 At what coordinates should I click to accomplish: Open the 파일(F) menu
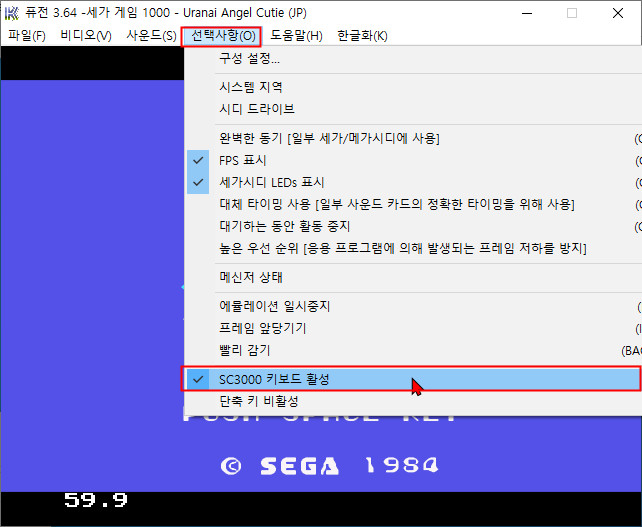pyautogui.click(x=27, y=36)
